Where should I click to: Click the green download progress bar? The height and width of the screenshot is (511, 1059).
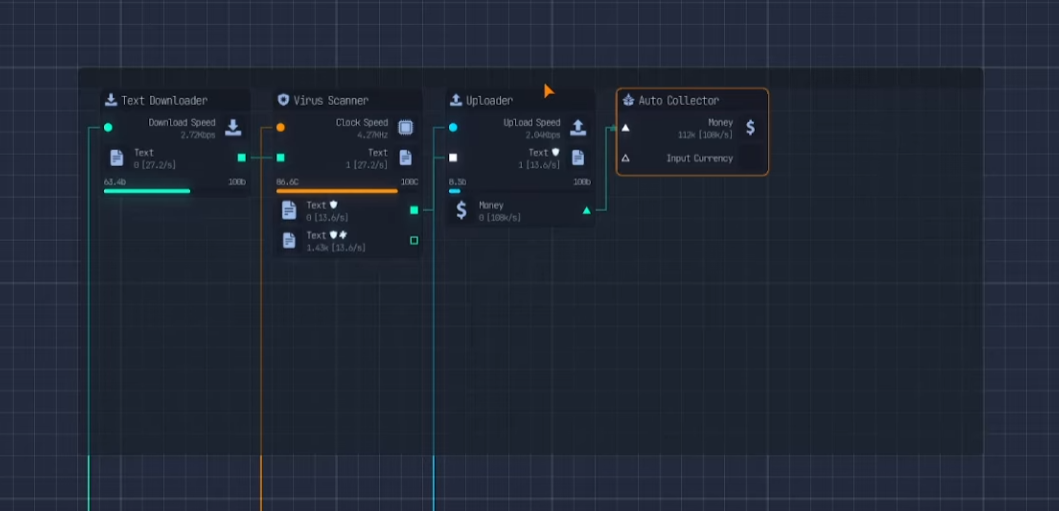point(147,190)
